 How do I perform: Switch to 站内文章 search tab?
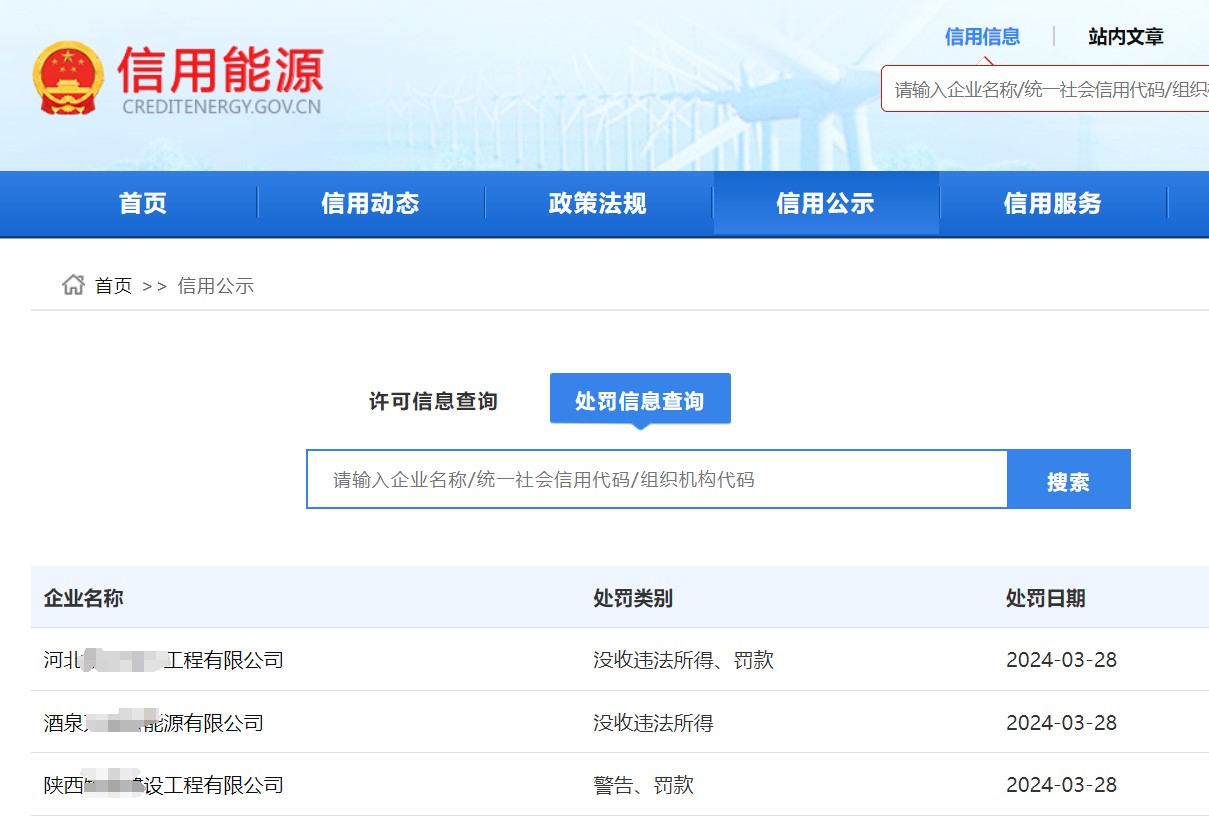click(1126, 37)
